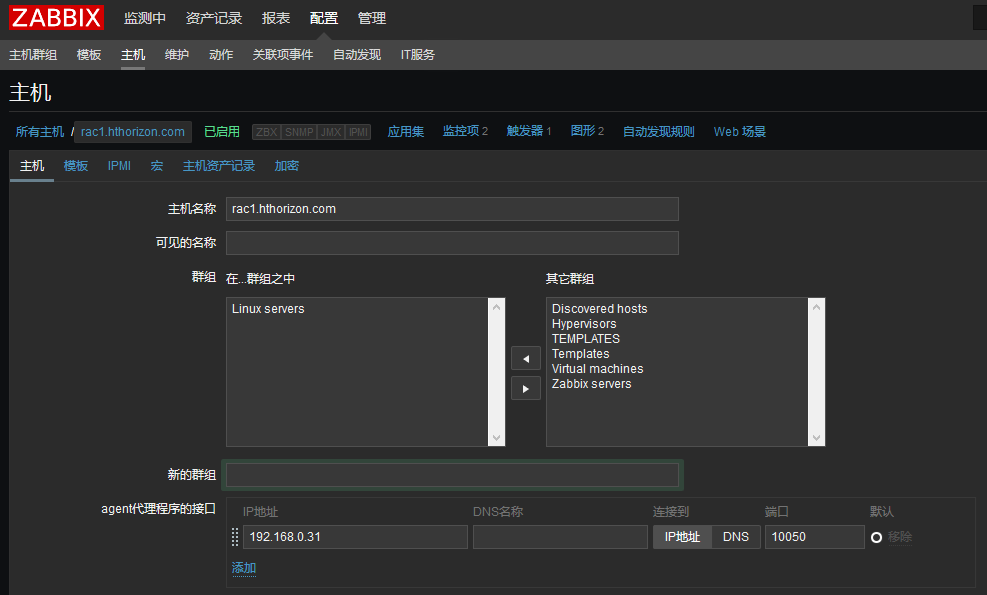Open the 监控项 link
This screenshot has width=987, height=595.
click(461, 131)
